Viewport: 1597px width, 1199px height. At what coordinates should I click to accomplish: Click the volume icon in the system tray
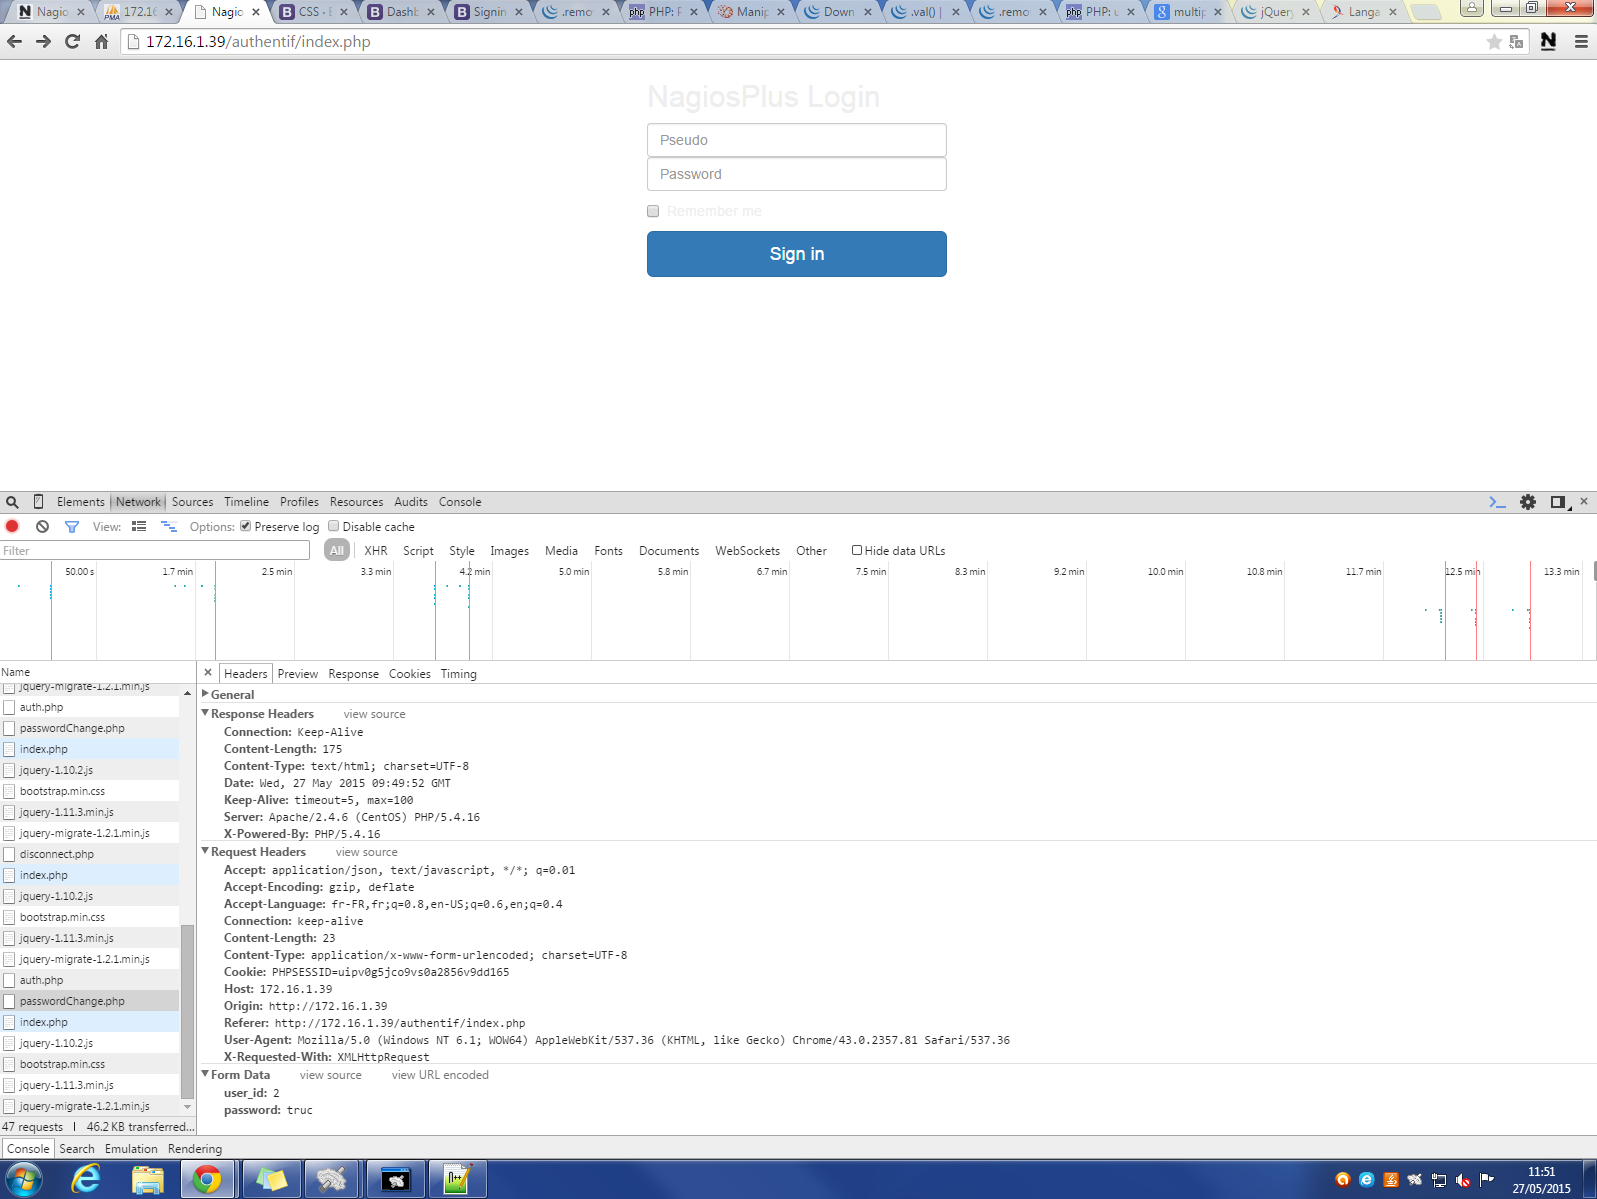pos(1463,1180)
